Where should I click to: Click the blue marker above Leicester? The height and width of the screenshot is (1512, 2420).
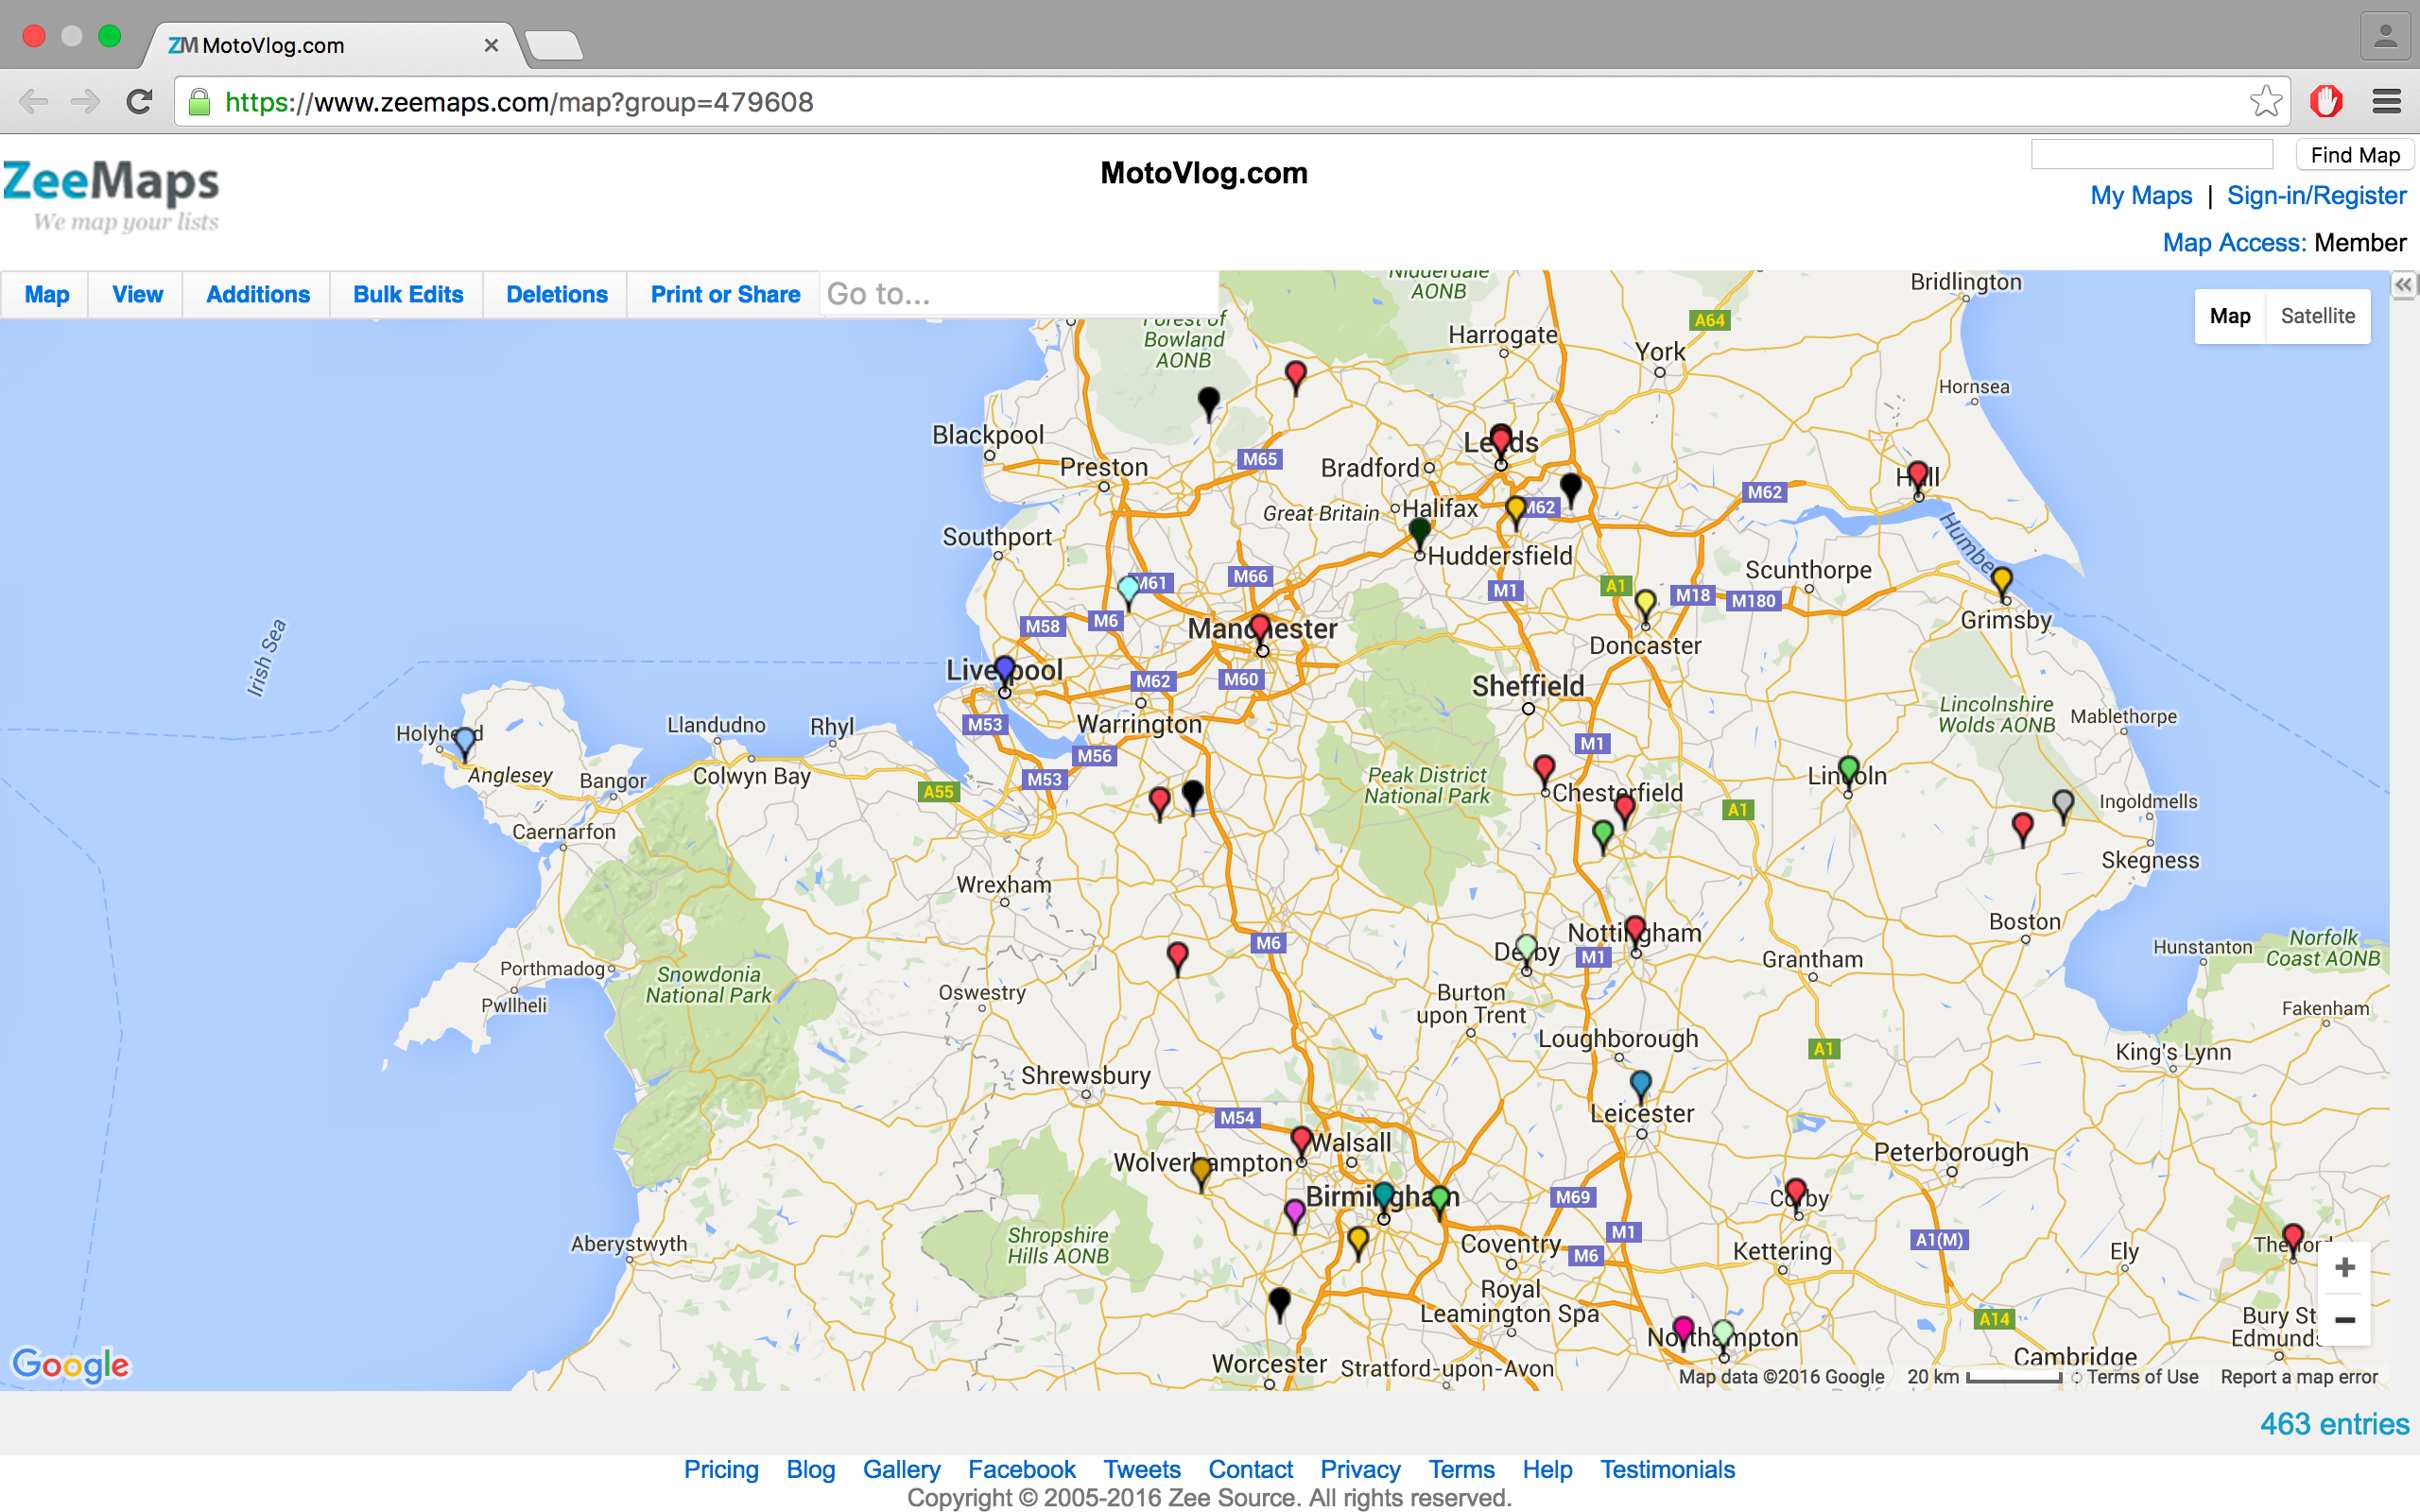[1641, 1083]
